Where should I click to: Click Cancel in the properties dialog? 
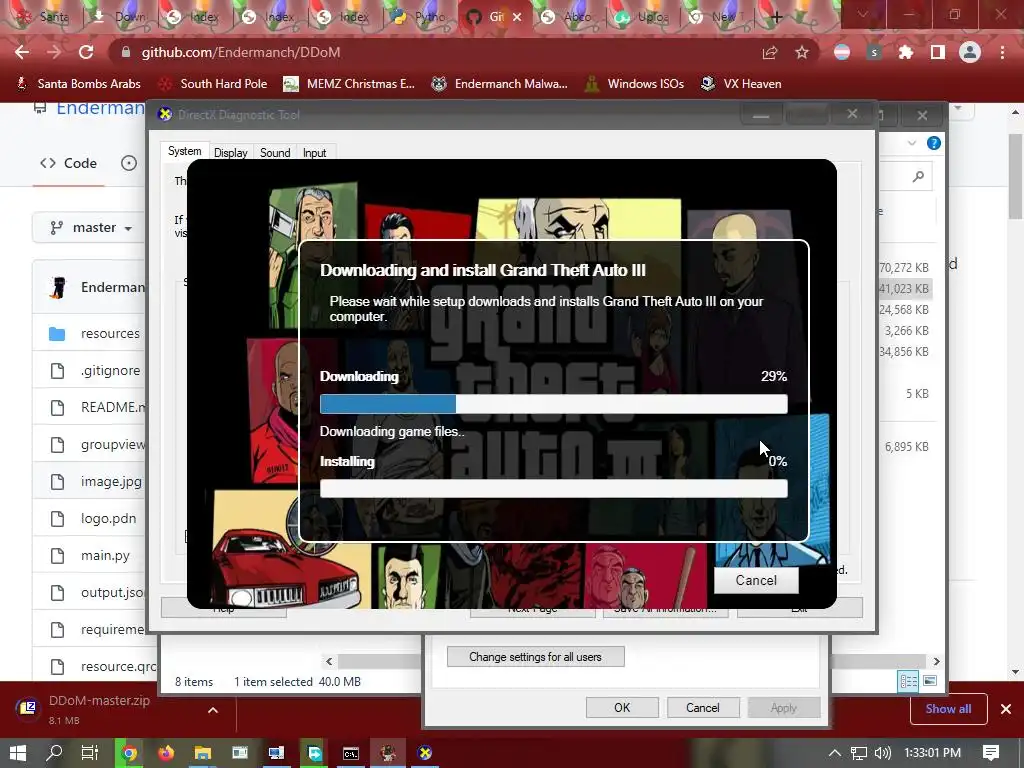(x=703, y=708)
